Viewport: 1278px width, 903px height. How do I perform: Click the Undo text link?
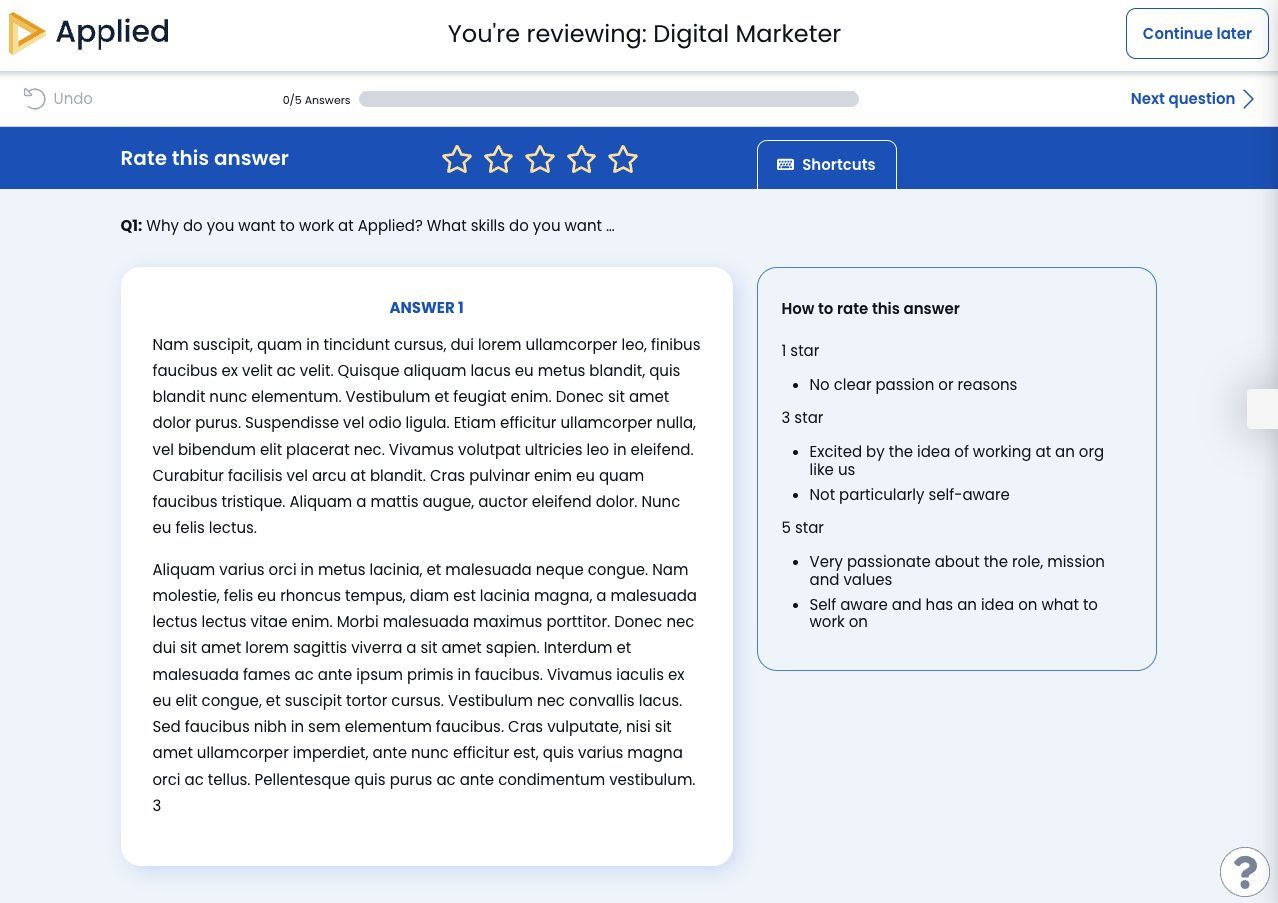click(73, 98)
